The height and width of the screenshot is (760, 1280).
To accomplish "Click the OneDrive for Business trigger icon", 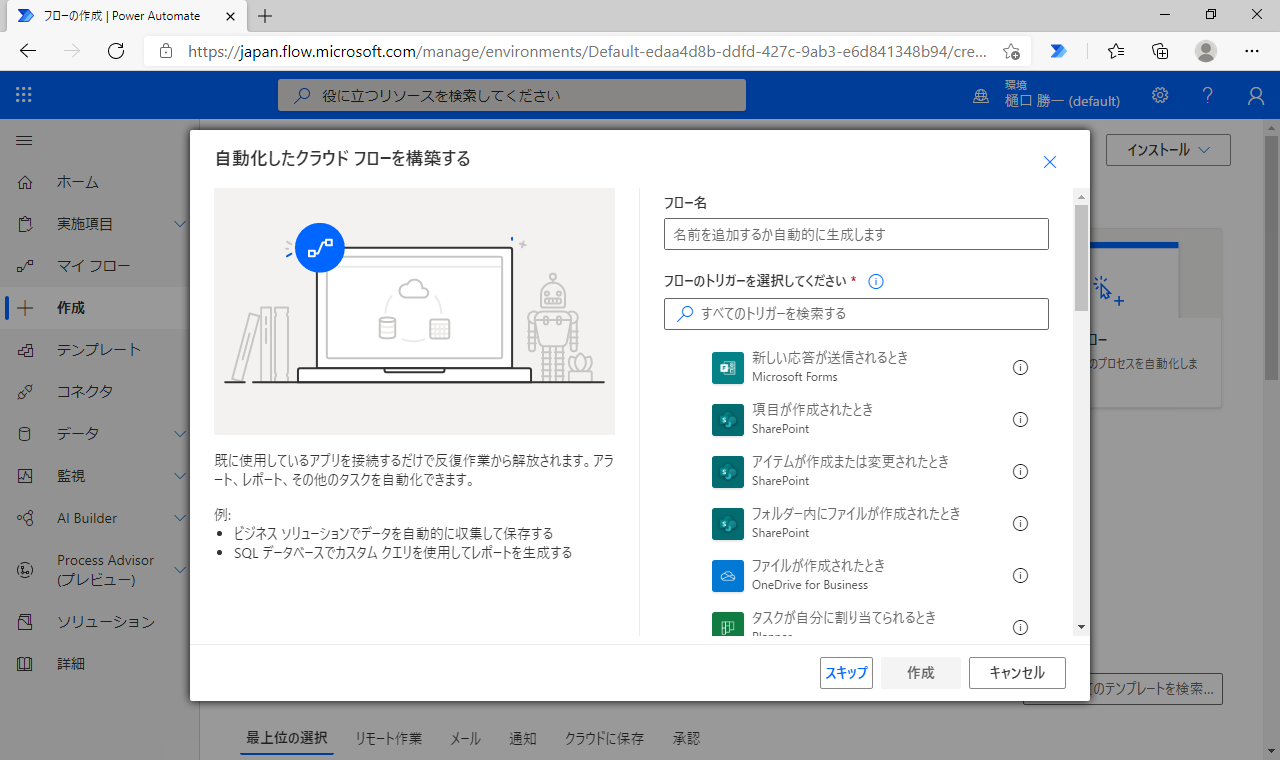I will 728,575.
